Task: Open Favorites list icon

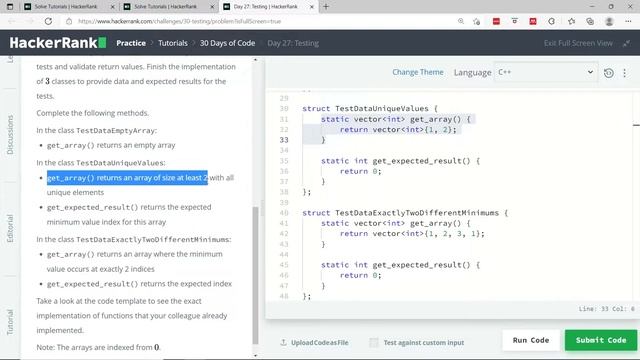Action: pos(571,21)
